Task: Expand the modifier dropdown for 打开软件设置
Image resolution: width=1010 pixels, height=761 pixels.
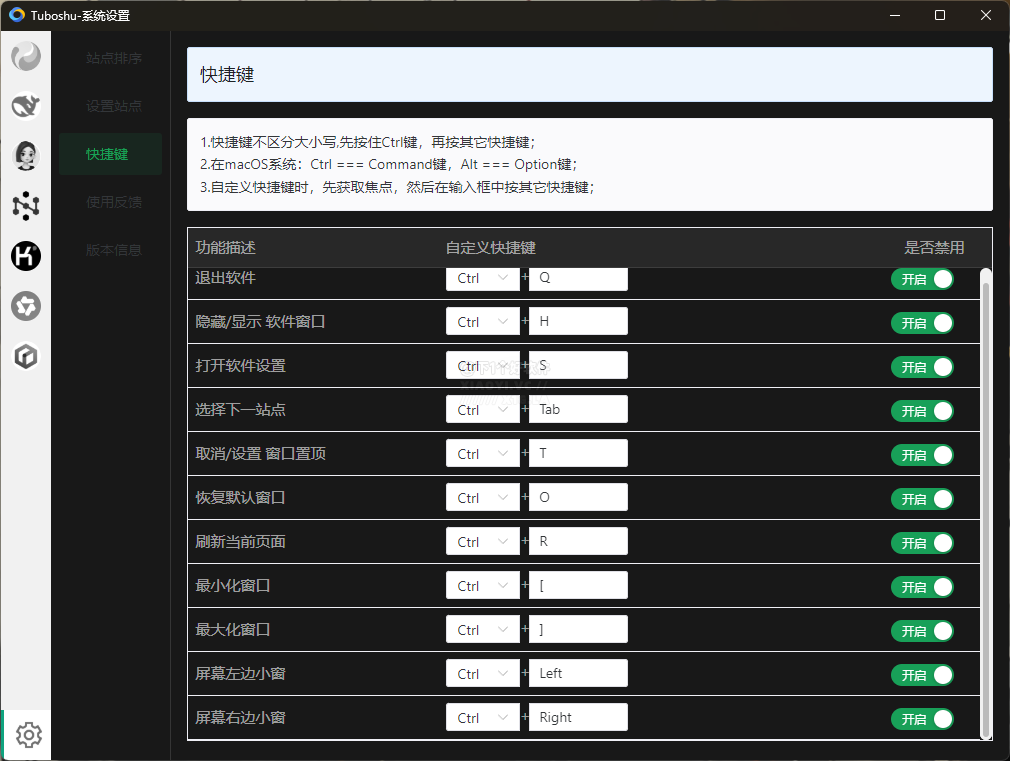Action: tap(482, 365)
